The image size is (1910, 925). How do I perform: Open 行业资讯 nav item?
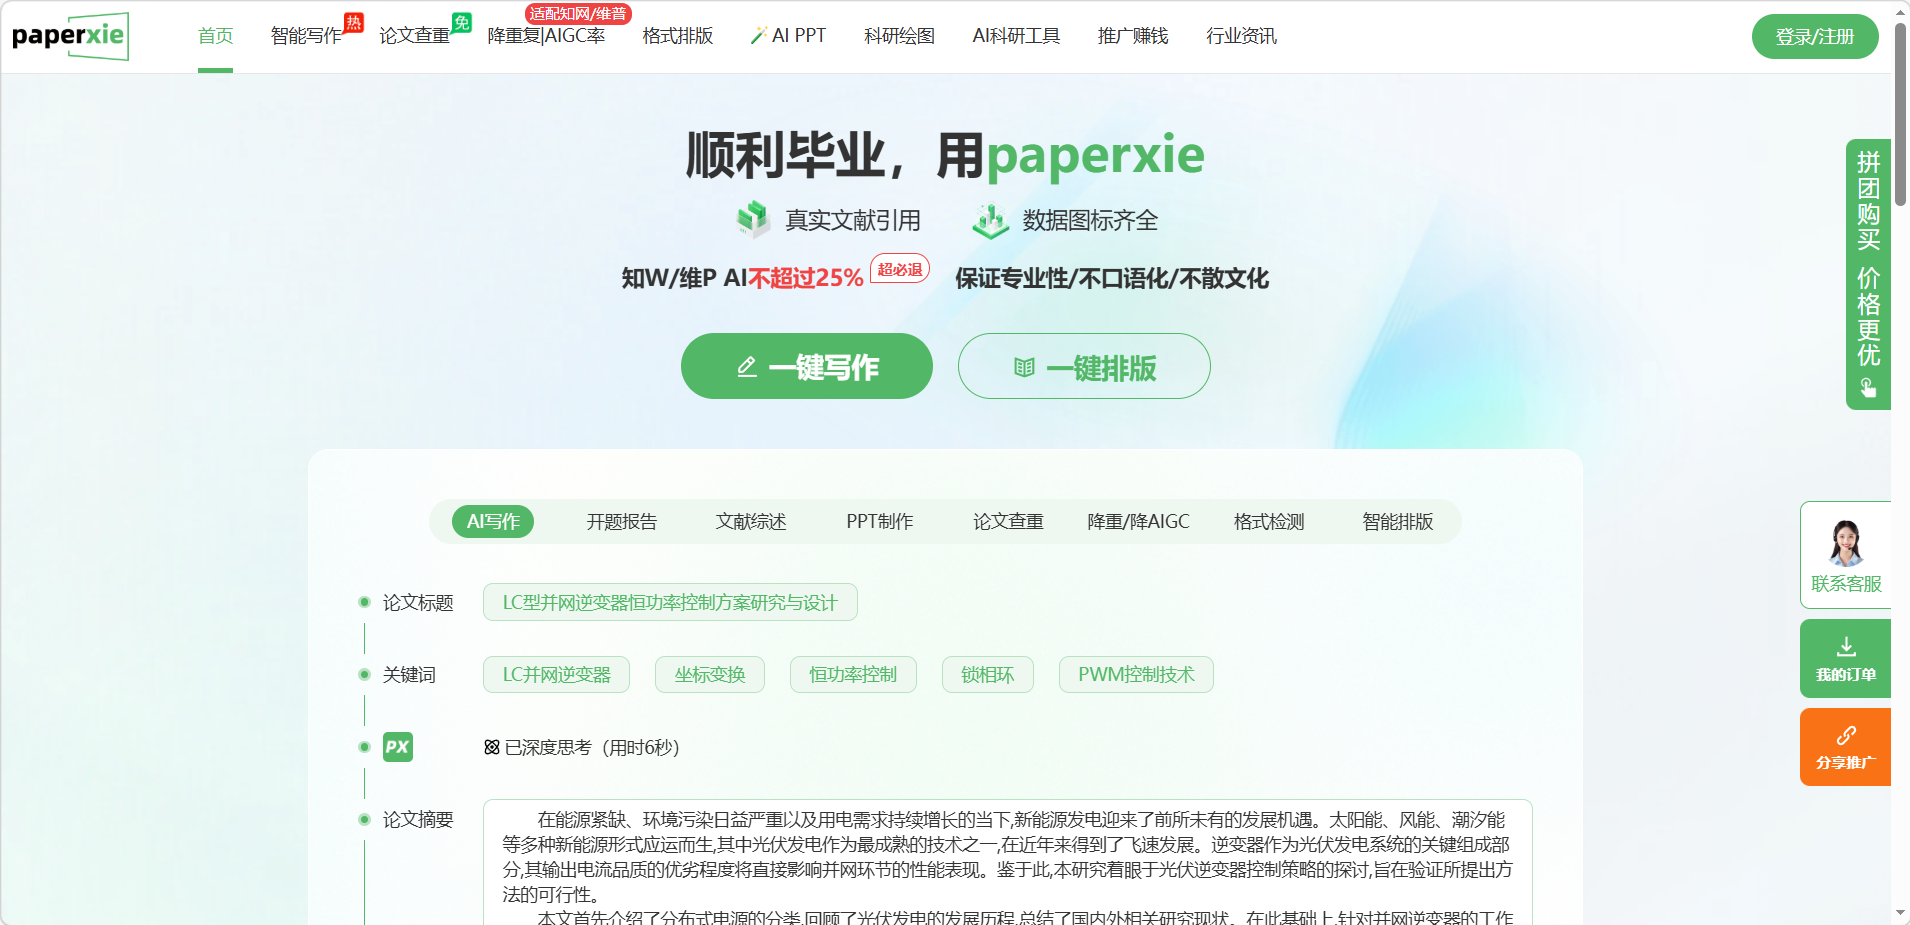click(1241, 36)
